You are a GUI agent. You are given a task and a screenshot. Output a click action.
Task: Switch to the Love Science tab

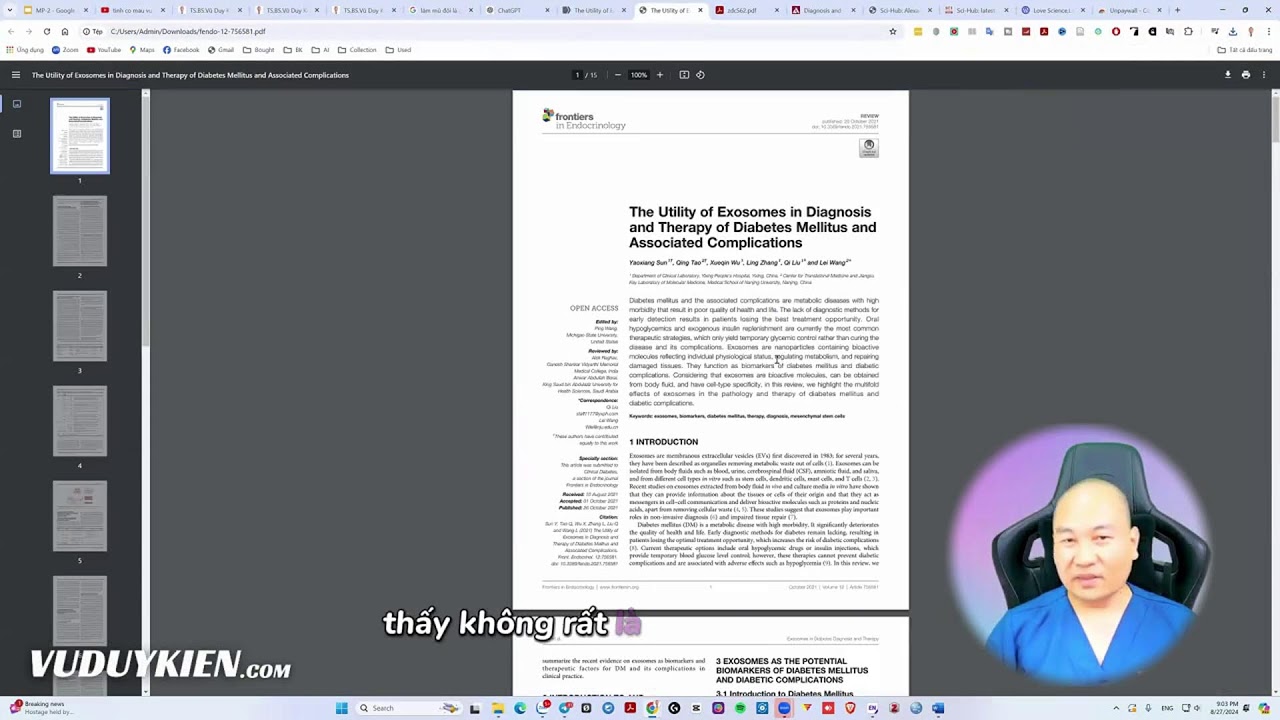coord(1054,10)
